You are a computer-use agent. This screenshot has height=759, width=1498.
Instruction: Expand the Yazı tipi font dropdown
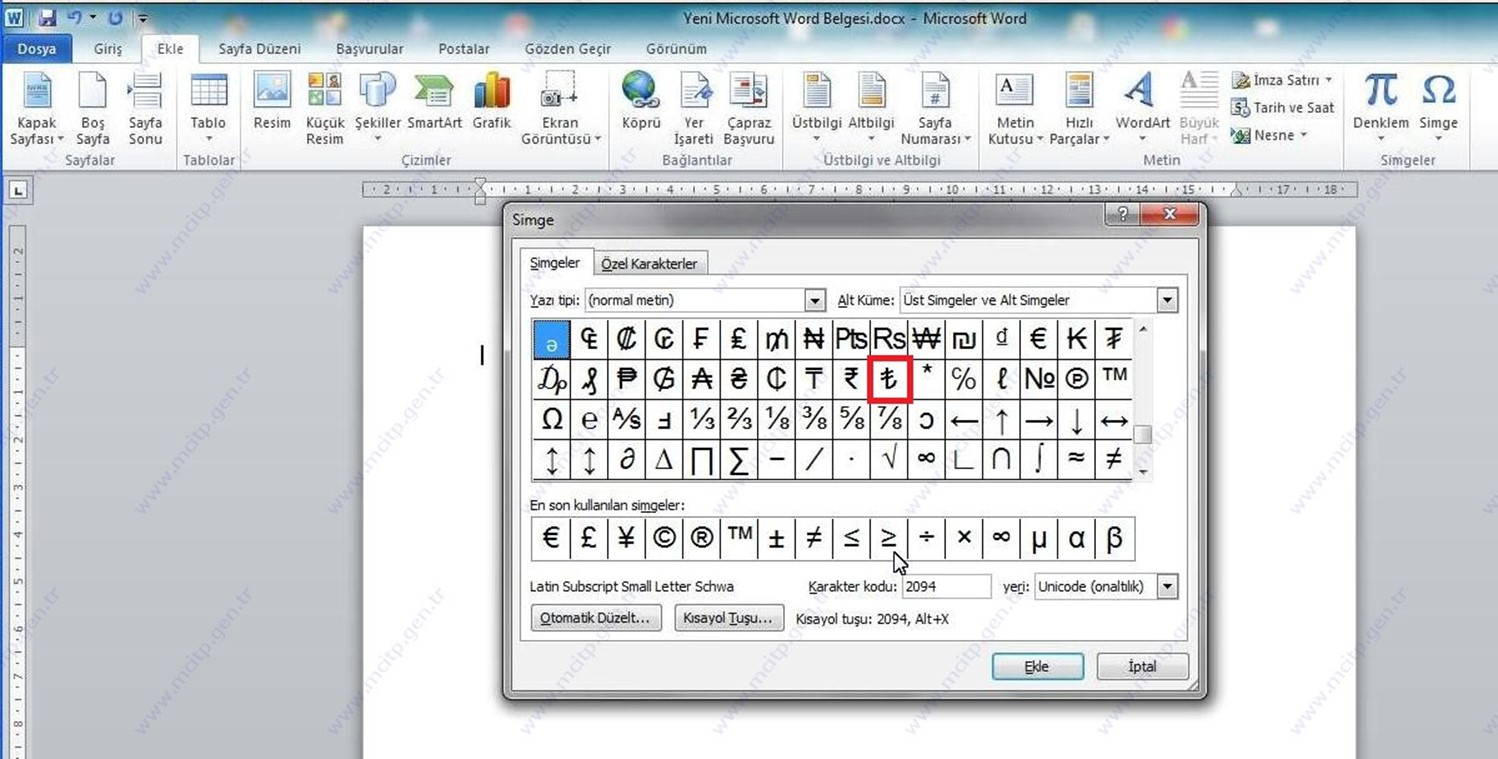[815, 300]
